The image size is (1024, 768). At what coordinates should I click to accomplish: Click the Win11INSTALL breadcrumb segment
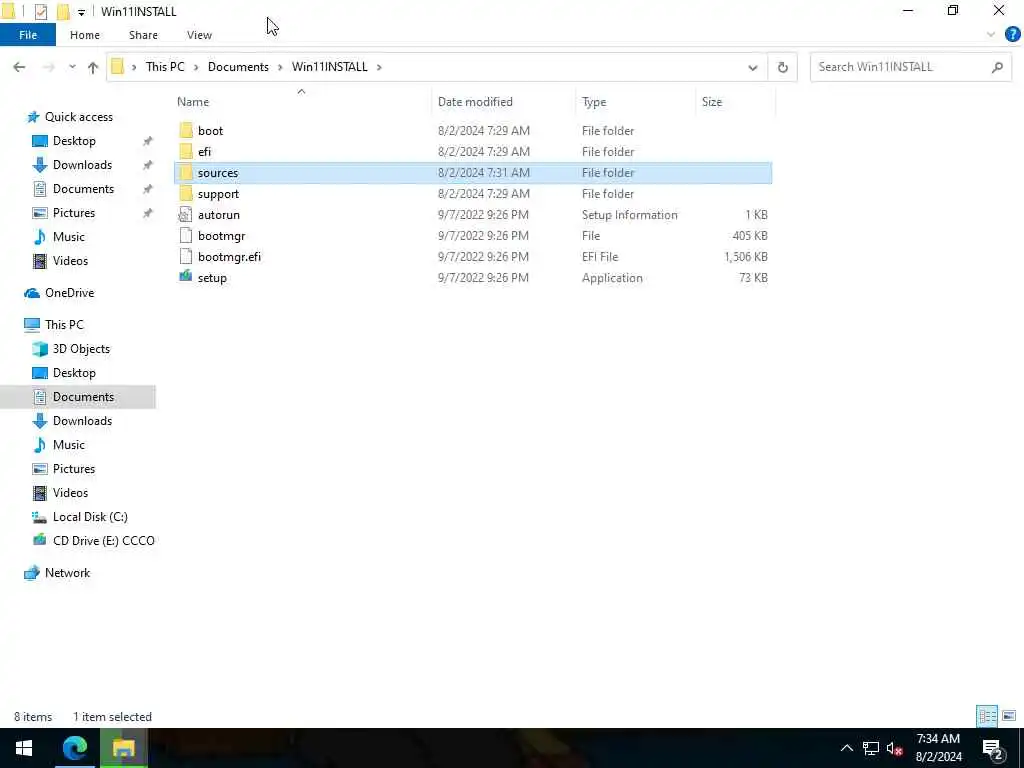click(330, 67)
